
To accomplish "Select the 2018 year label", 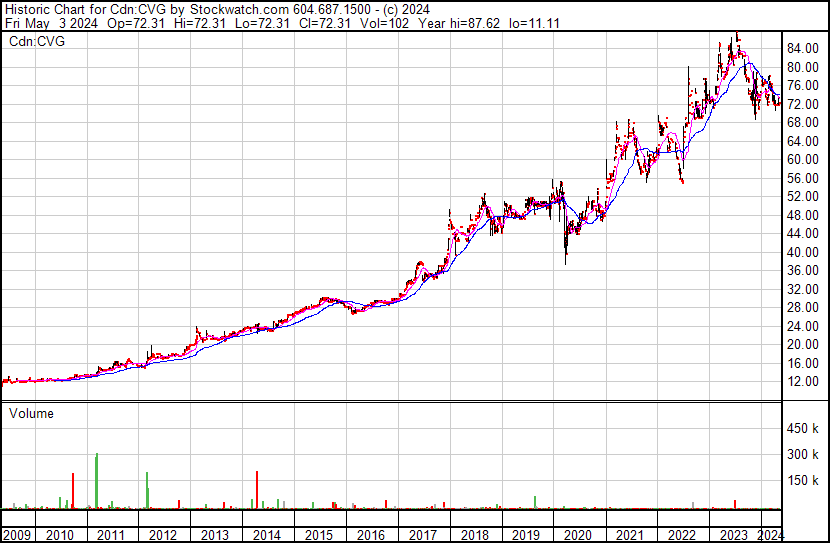I will [x=475, y=535].
